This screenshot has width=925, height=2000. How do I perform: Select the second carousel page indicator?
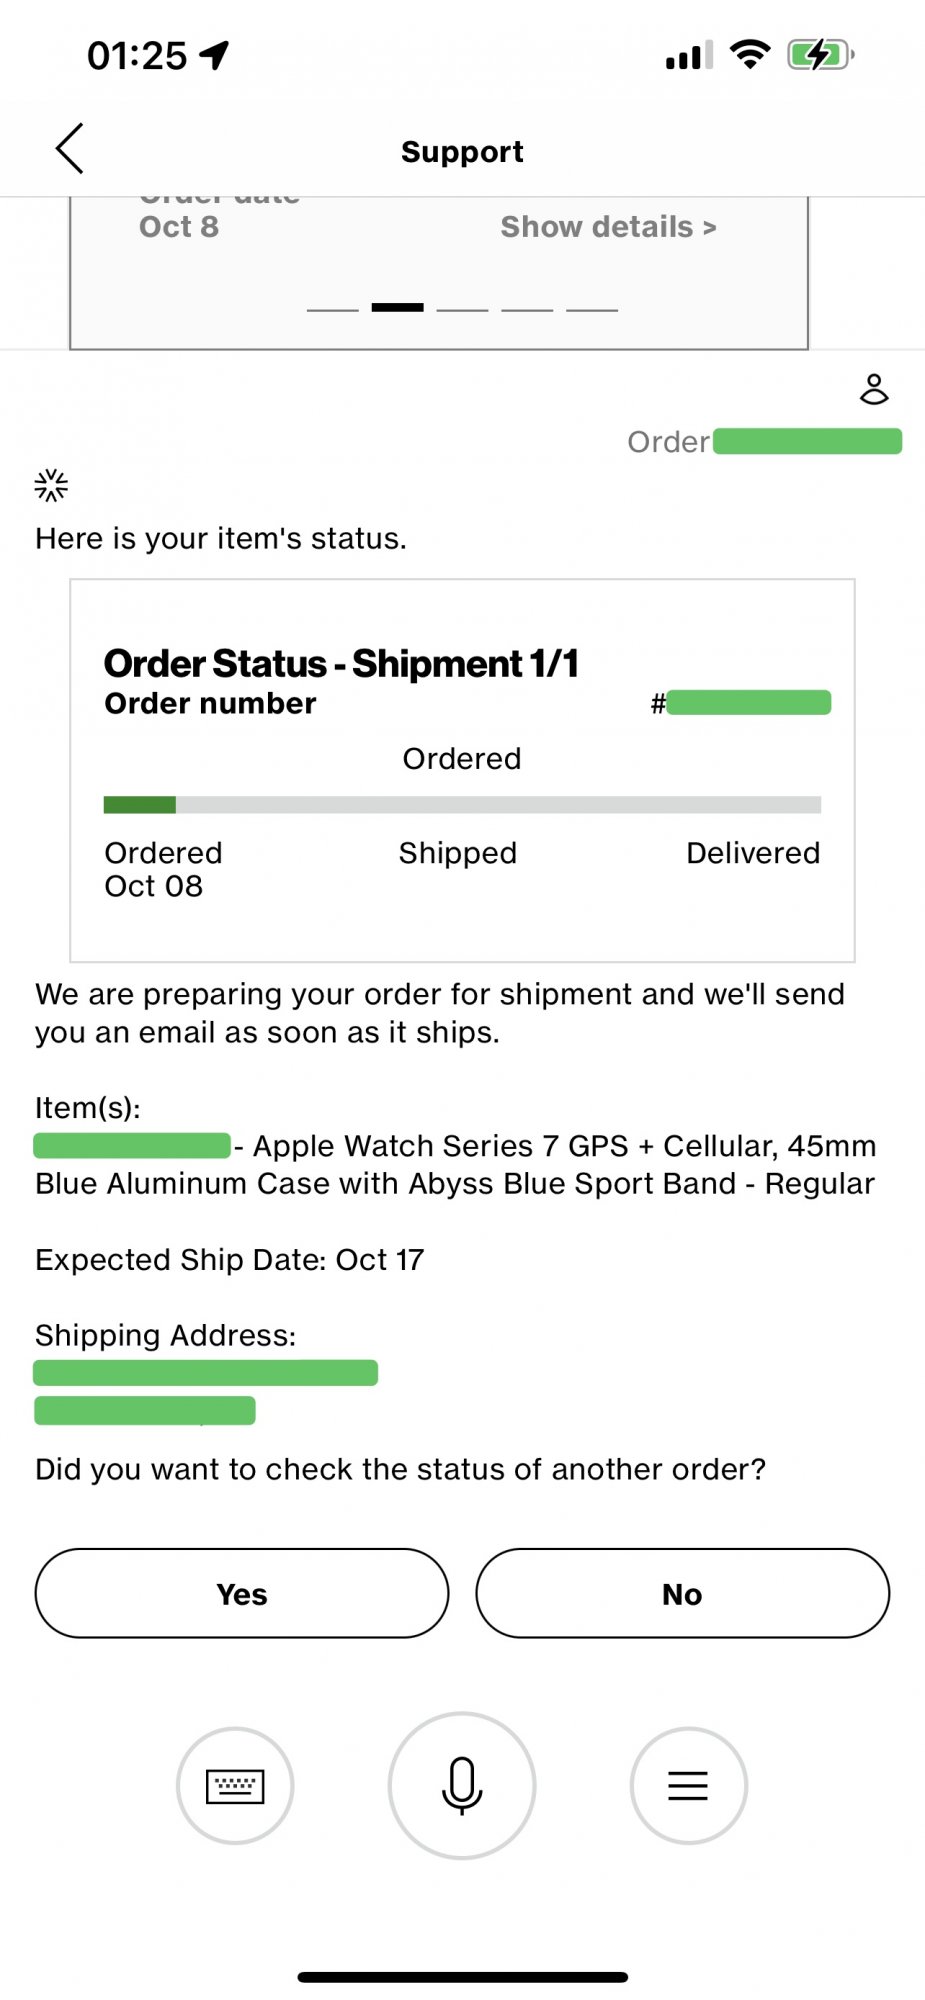pos(397,308)
